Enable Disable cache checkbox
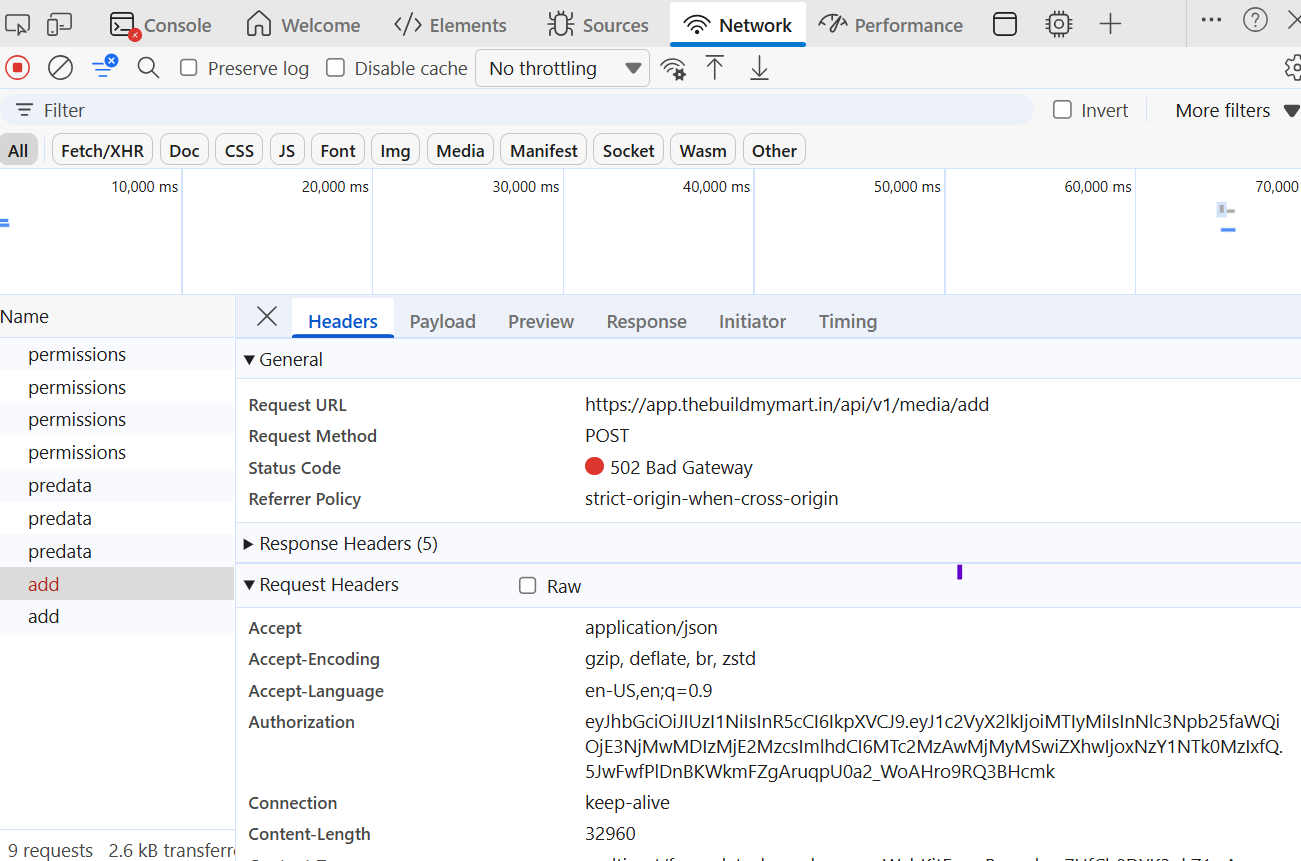The height and width of the screenshot is (861, 1301). click(336, 68)
